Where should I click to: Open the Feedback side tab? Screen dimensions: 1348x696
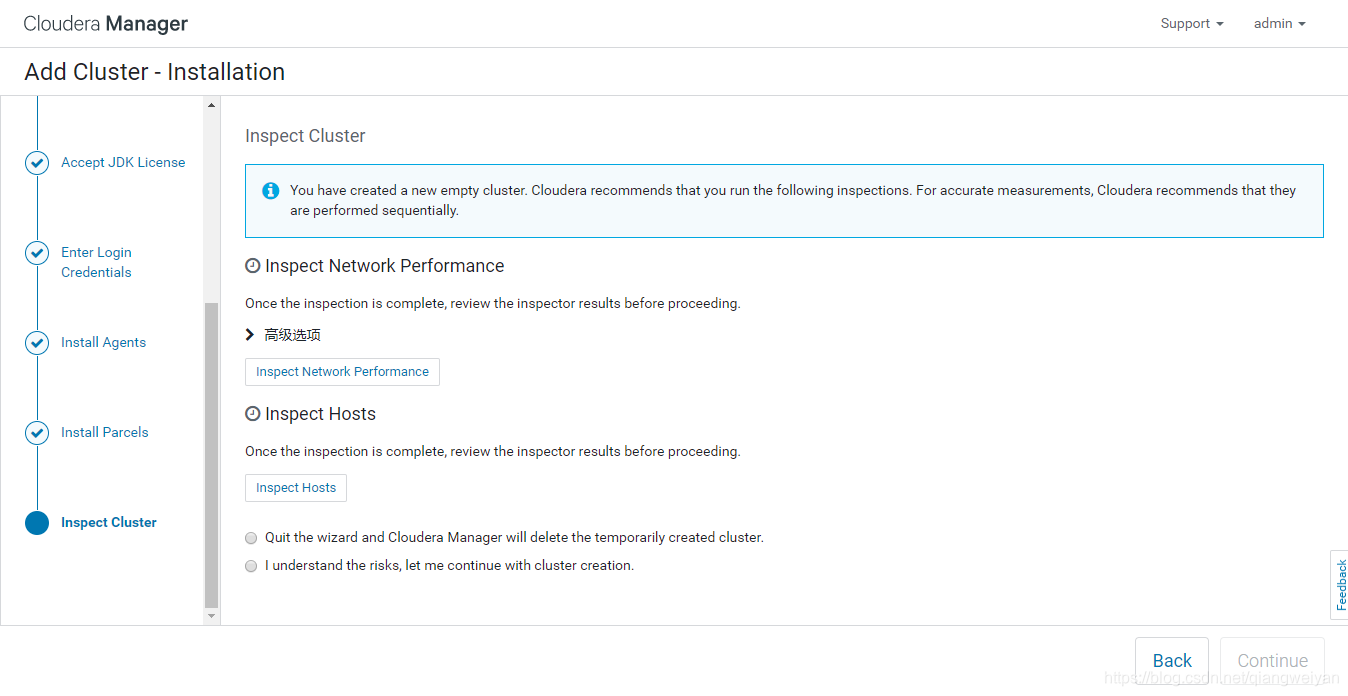pos(1340,585)
